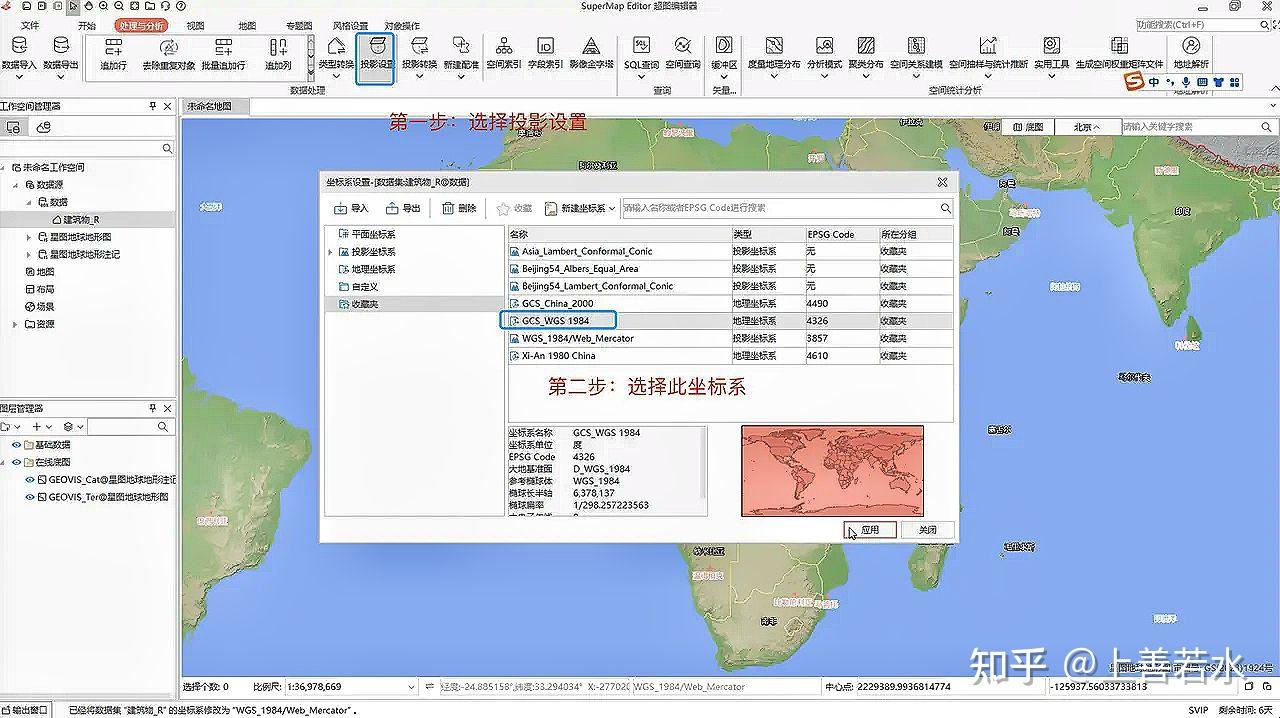This screenshot has width=1280, height=718.
Task: Open the SQL查询 query tool
Action: coord(640,57)
